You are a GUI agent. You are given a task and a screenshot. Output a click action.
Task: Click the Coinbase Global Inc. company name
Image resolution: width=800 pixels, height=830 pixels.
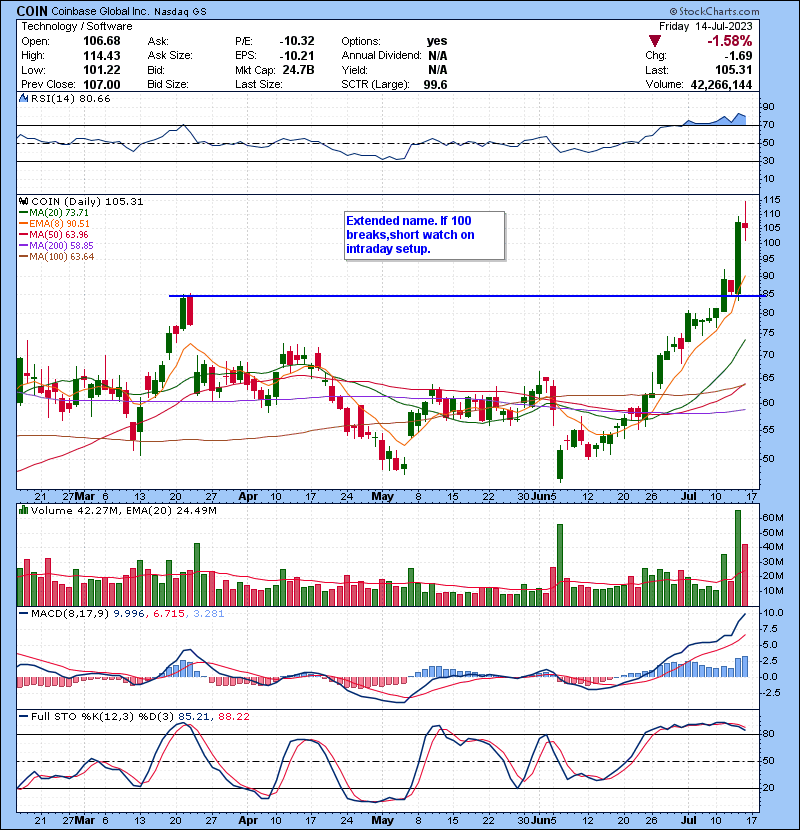pos(101,11)
